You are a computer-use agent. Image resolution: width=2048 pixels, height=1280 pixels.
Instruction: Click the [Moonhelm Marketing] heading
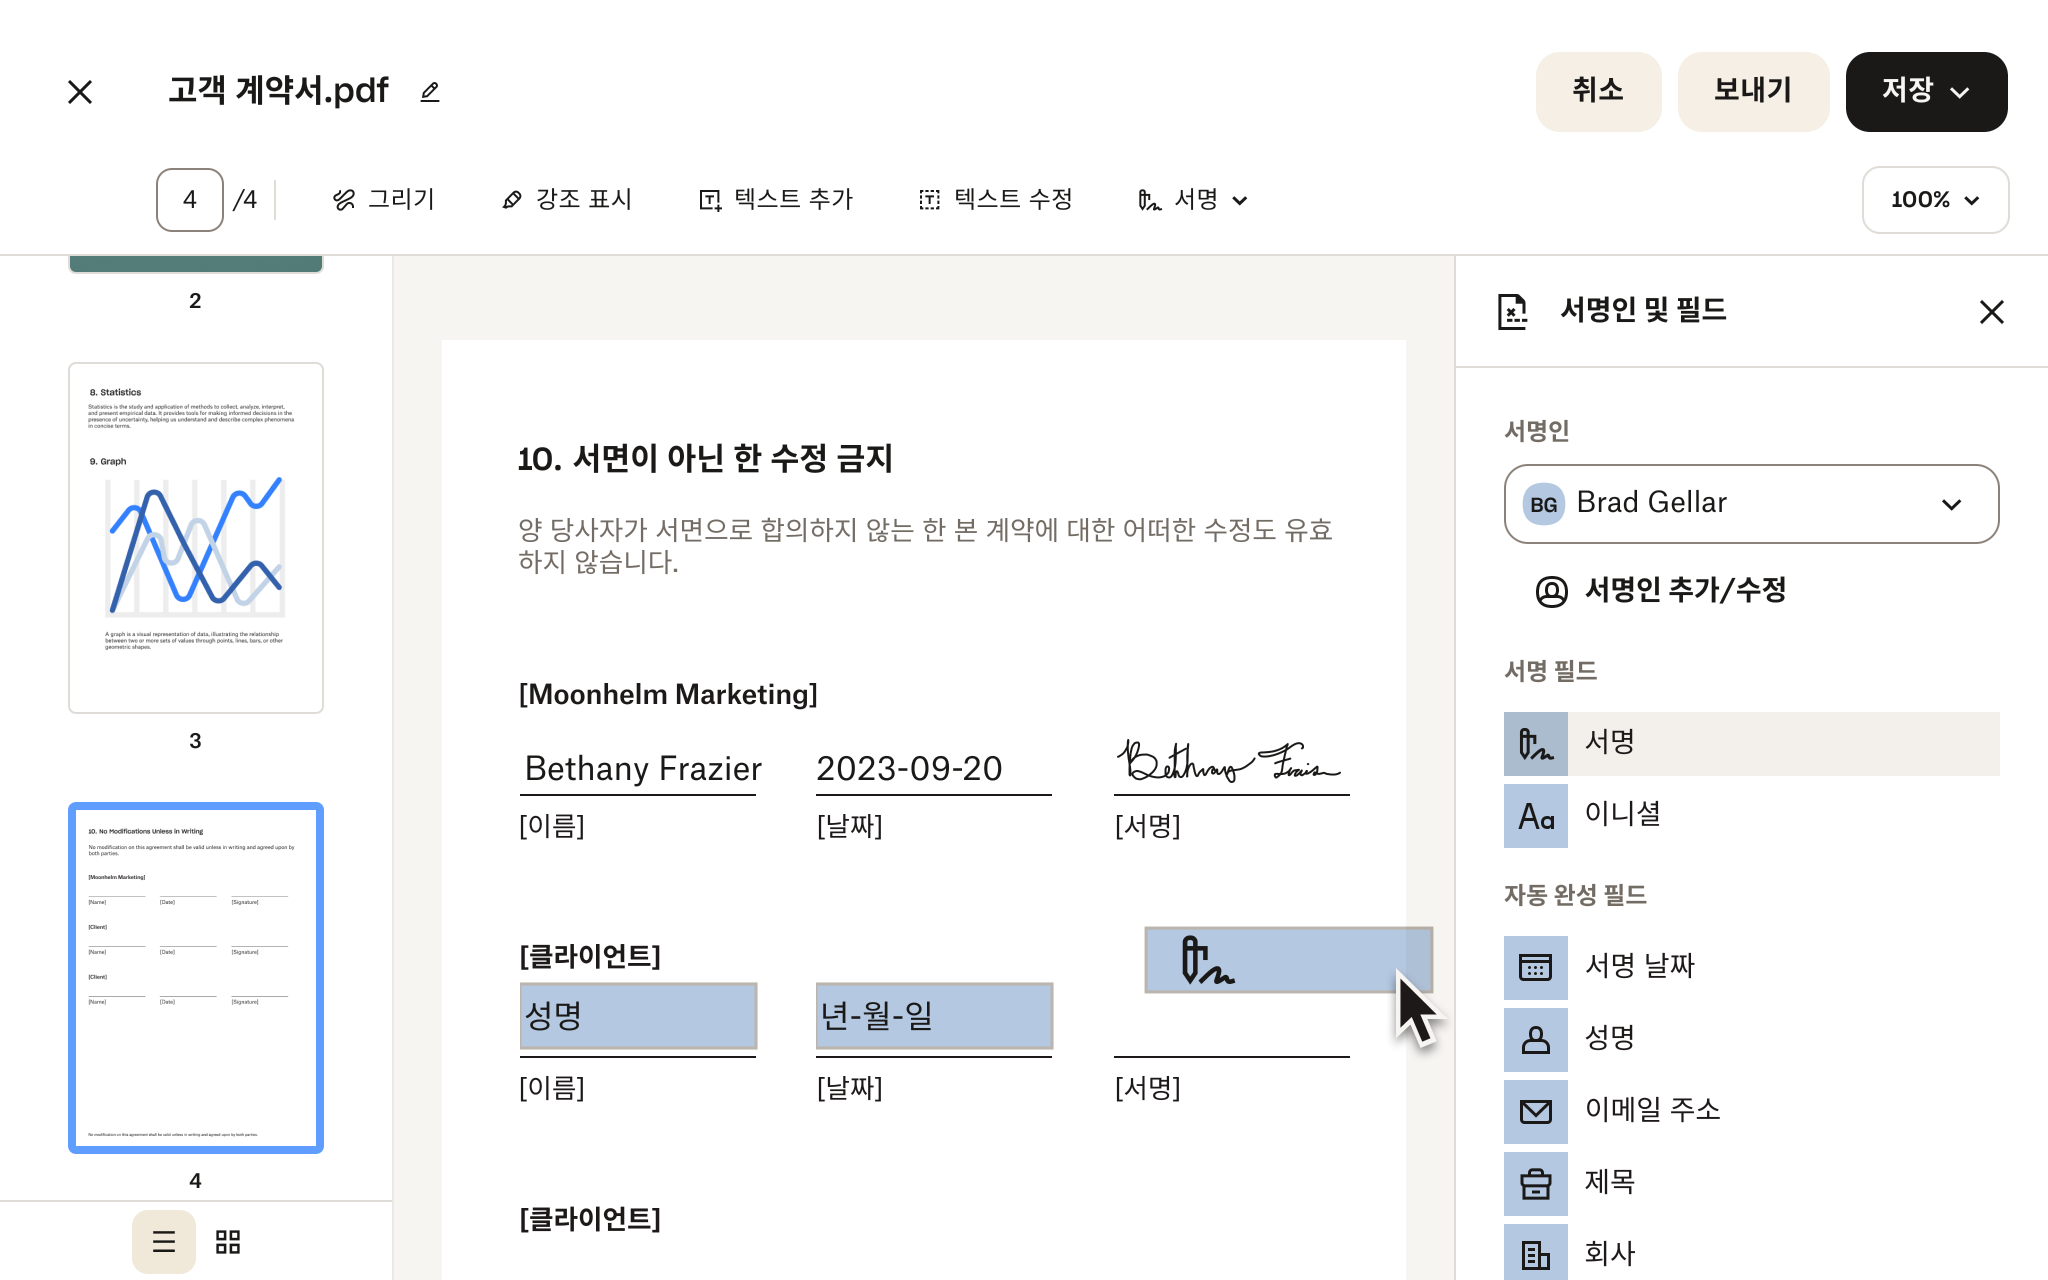[x=668, y=694]
